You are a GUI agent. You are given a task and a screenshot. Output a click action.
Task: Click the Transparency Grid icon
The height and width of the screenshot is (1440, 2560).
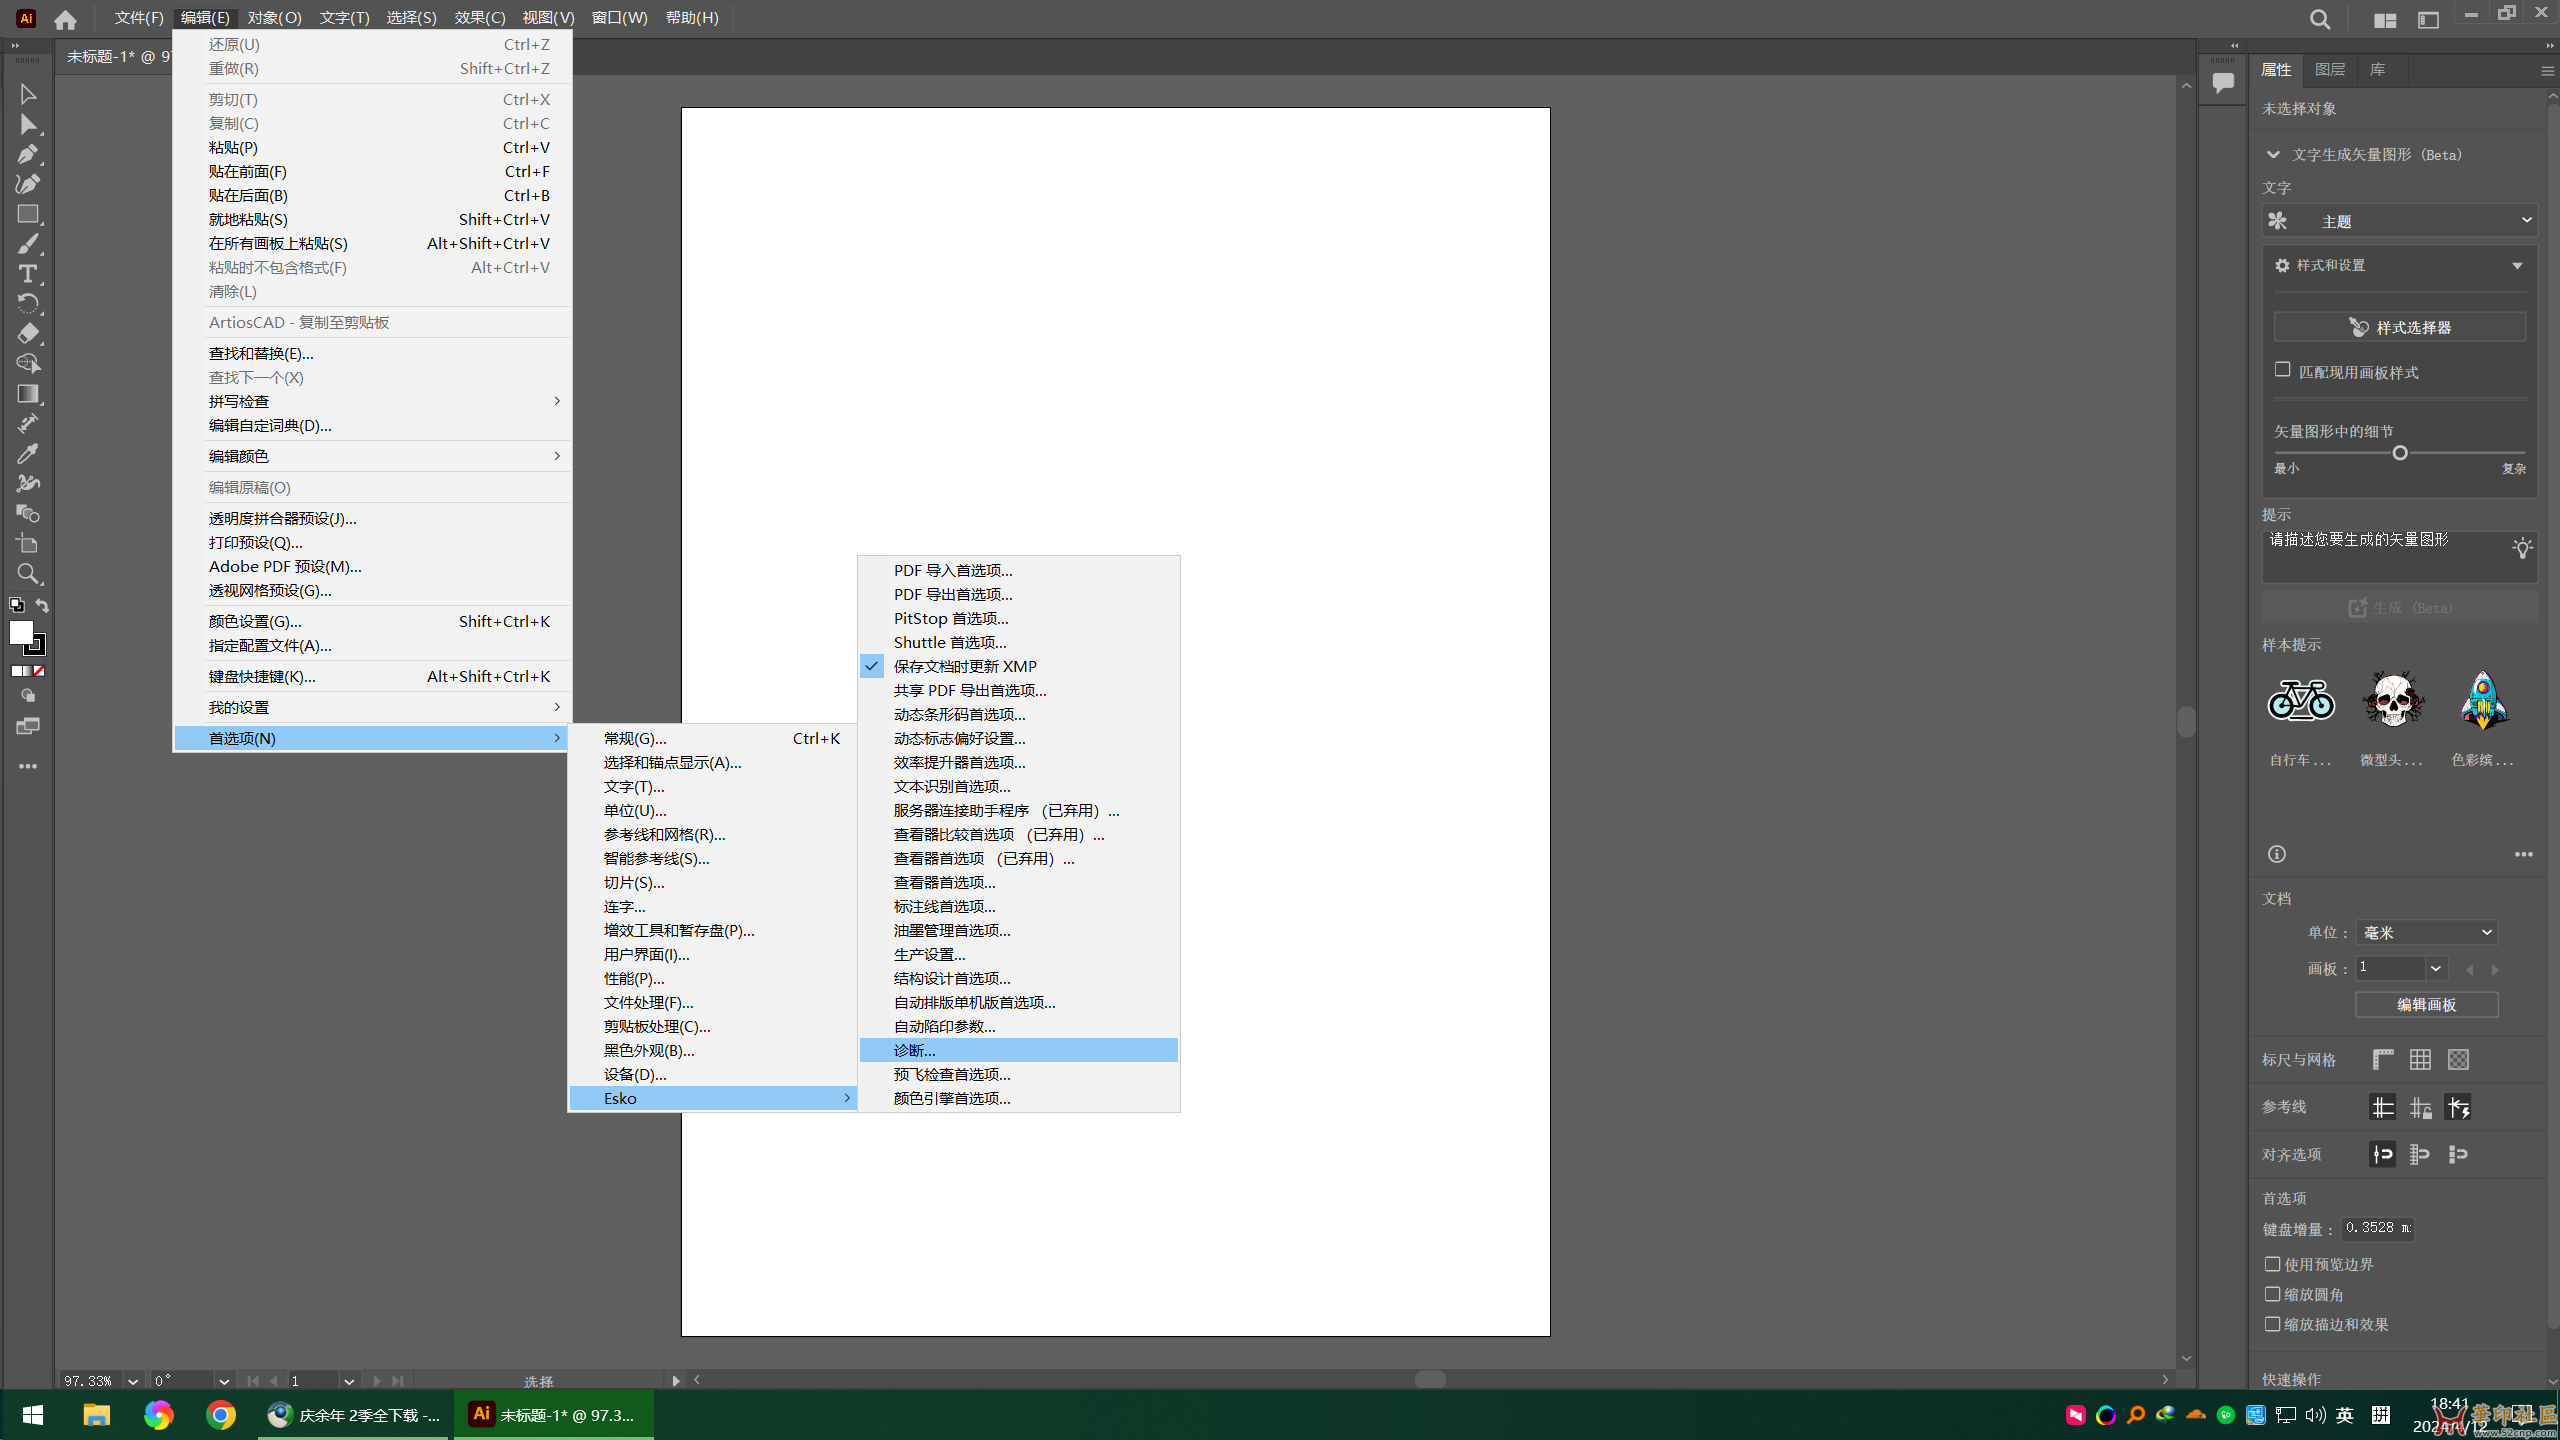pyautogui.click(x=2458, y=1059)
